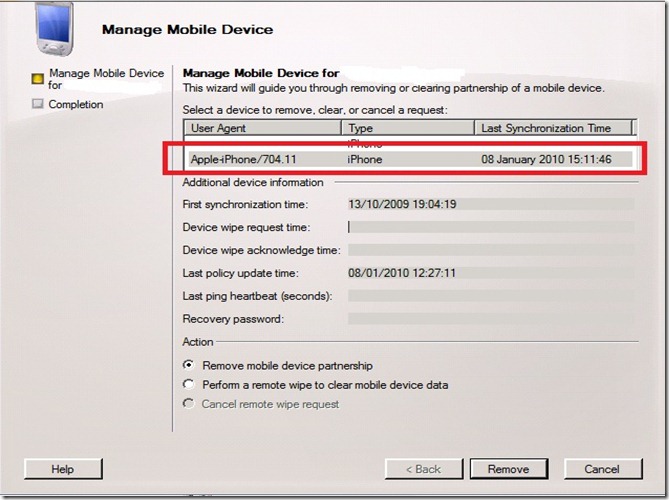Click the Back button

coord(424,469)
